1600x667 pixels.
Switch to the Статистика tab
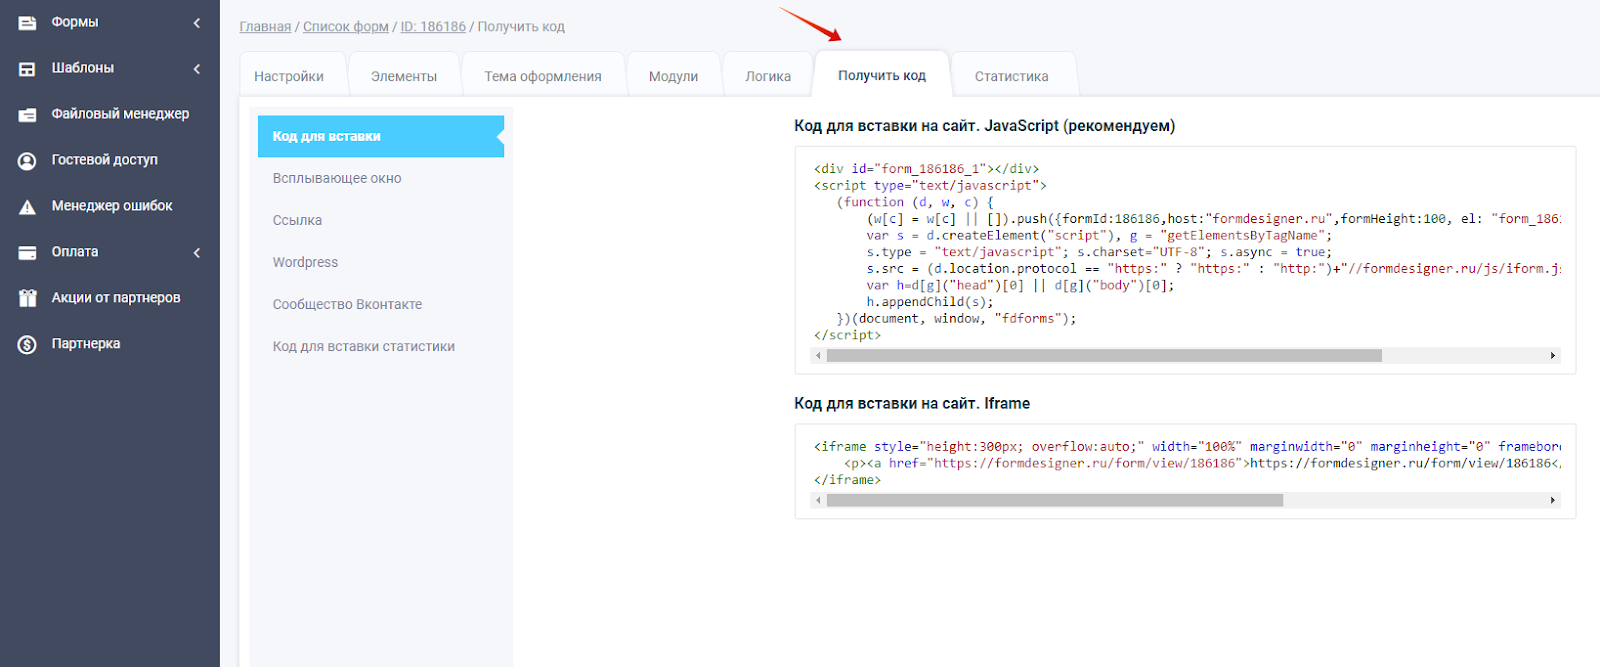point(1012,76)
